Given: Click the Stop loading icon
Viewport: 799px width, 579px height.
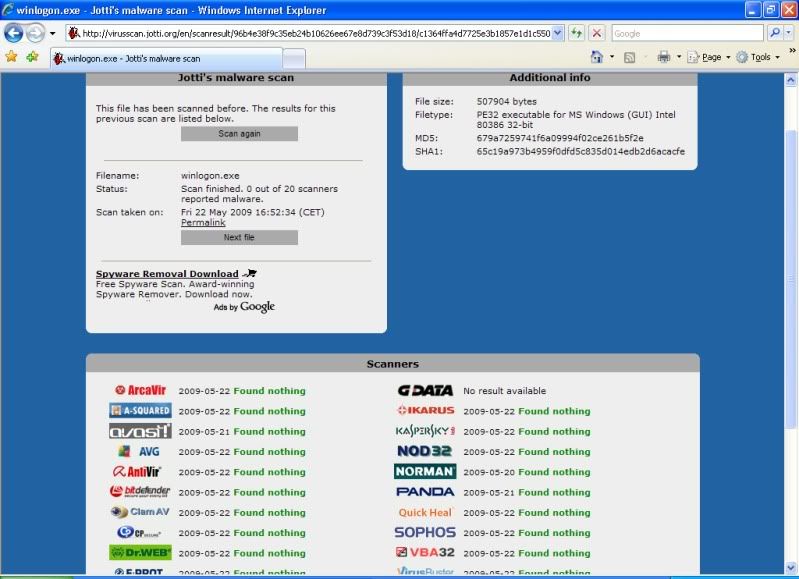Looking at the screenshot, I should [x=597, y=34].
